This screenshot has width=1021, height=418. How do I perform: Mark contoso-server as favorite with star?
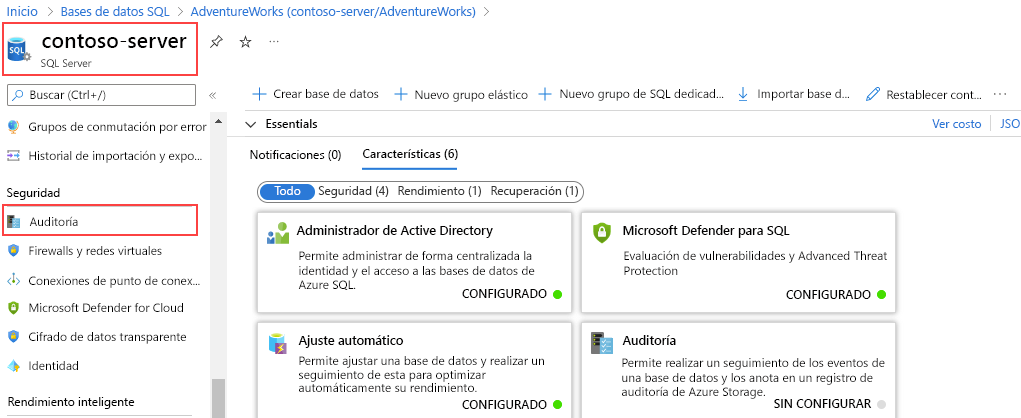245,42
